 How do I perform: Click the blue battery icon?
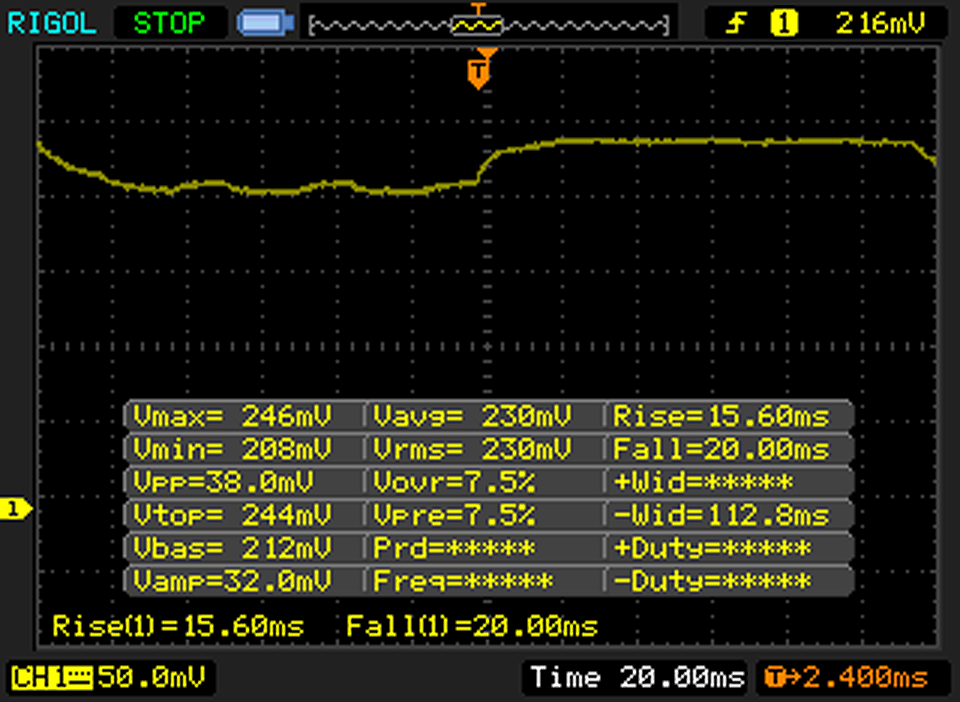pos(265,23)
